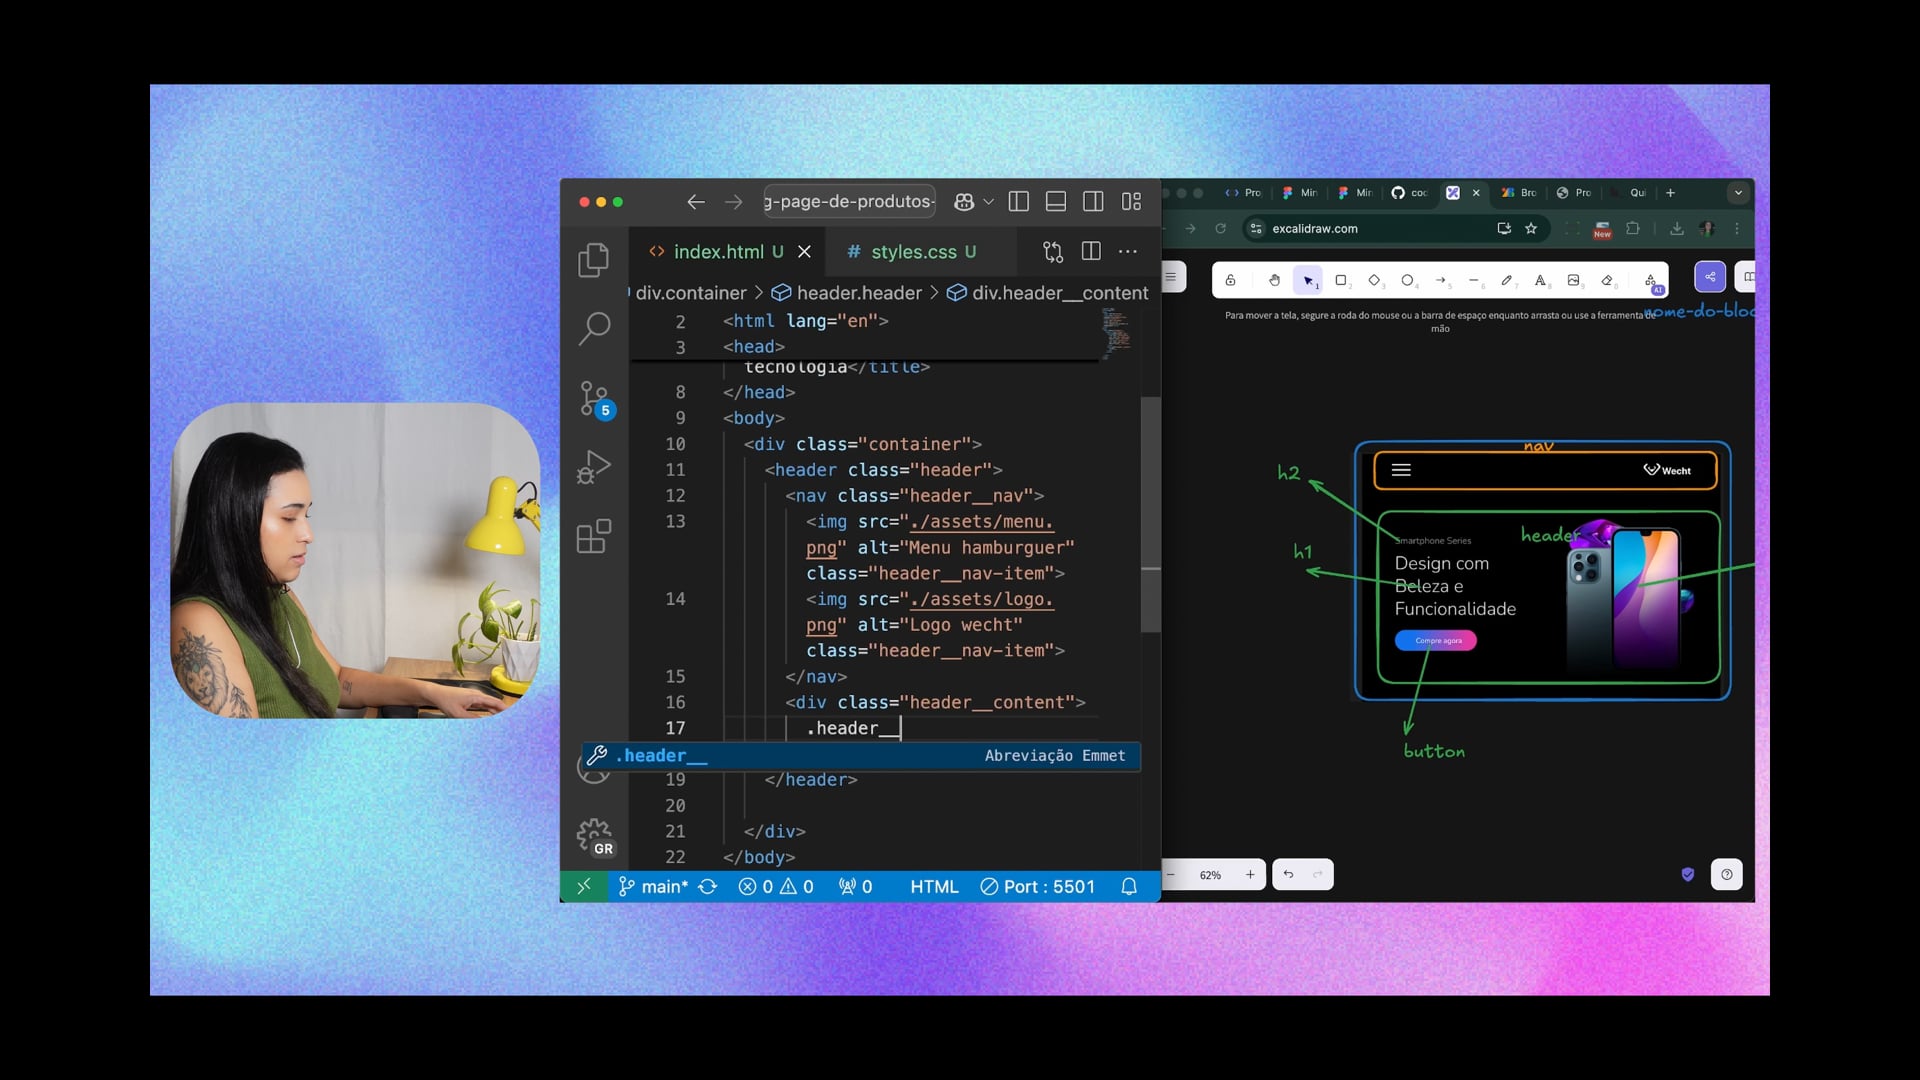Image resolution: width=1920 pixels, height=1080 pixels.
Task: Toggle the VS Code bottom panel
Action: click(1056, 201)
